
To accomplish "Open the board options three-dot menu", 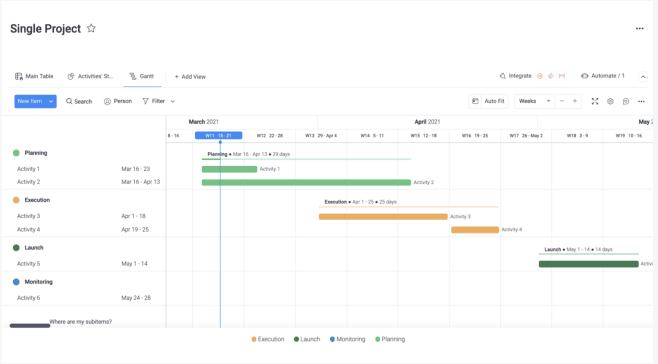I will tap(640, 29).
